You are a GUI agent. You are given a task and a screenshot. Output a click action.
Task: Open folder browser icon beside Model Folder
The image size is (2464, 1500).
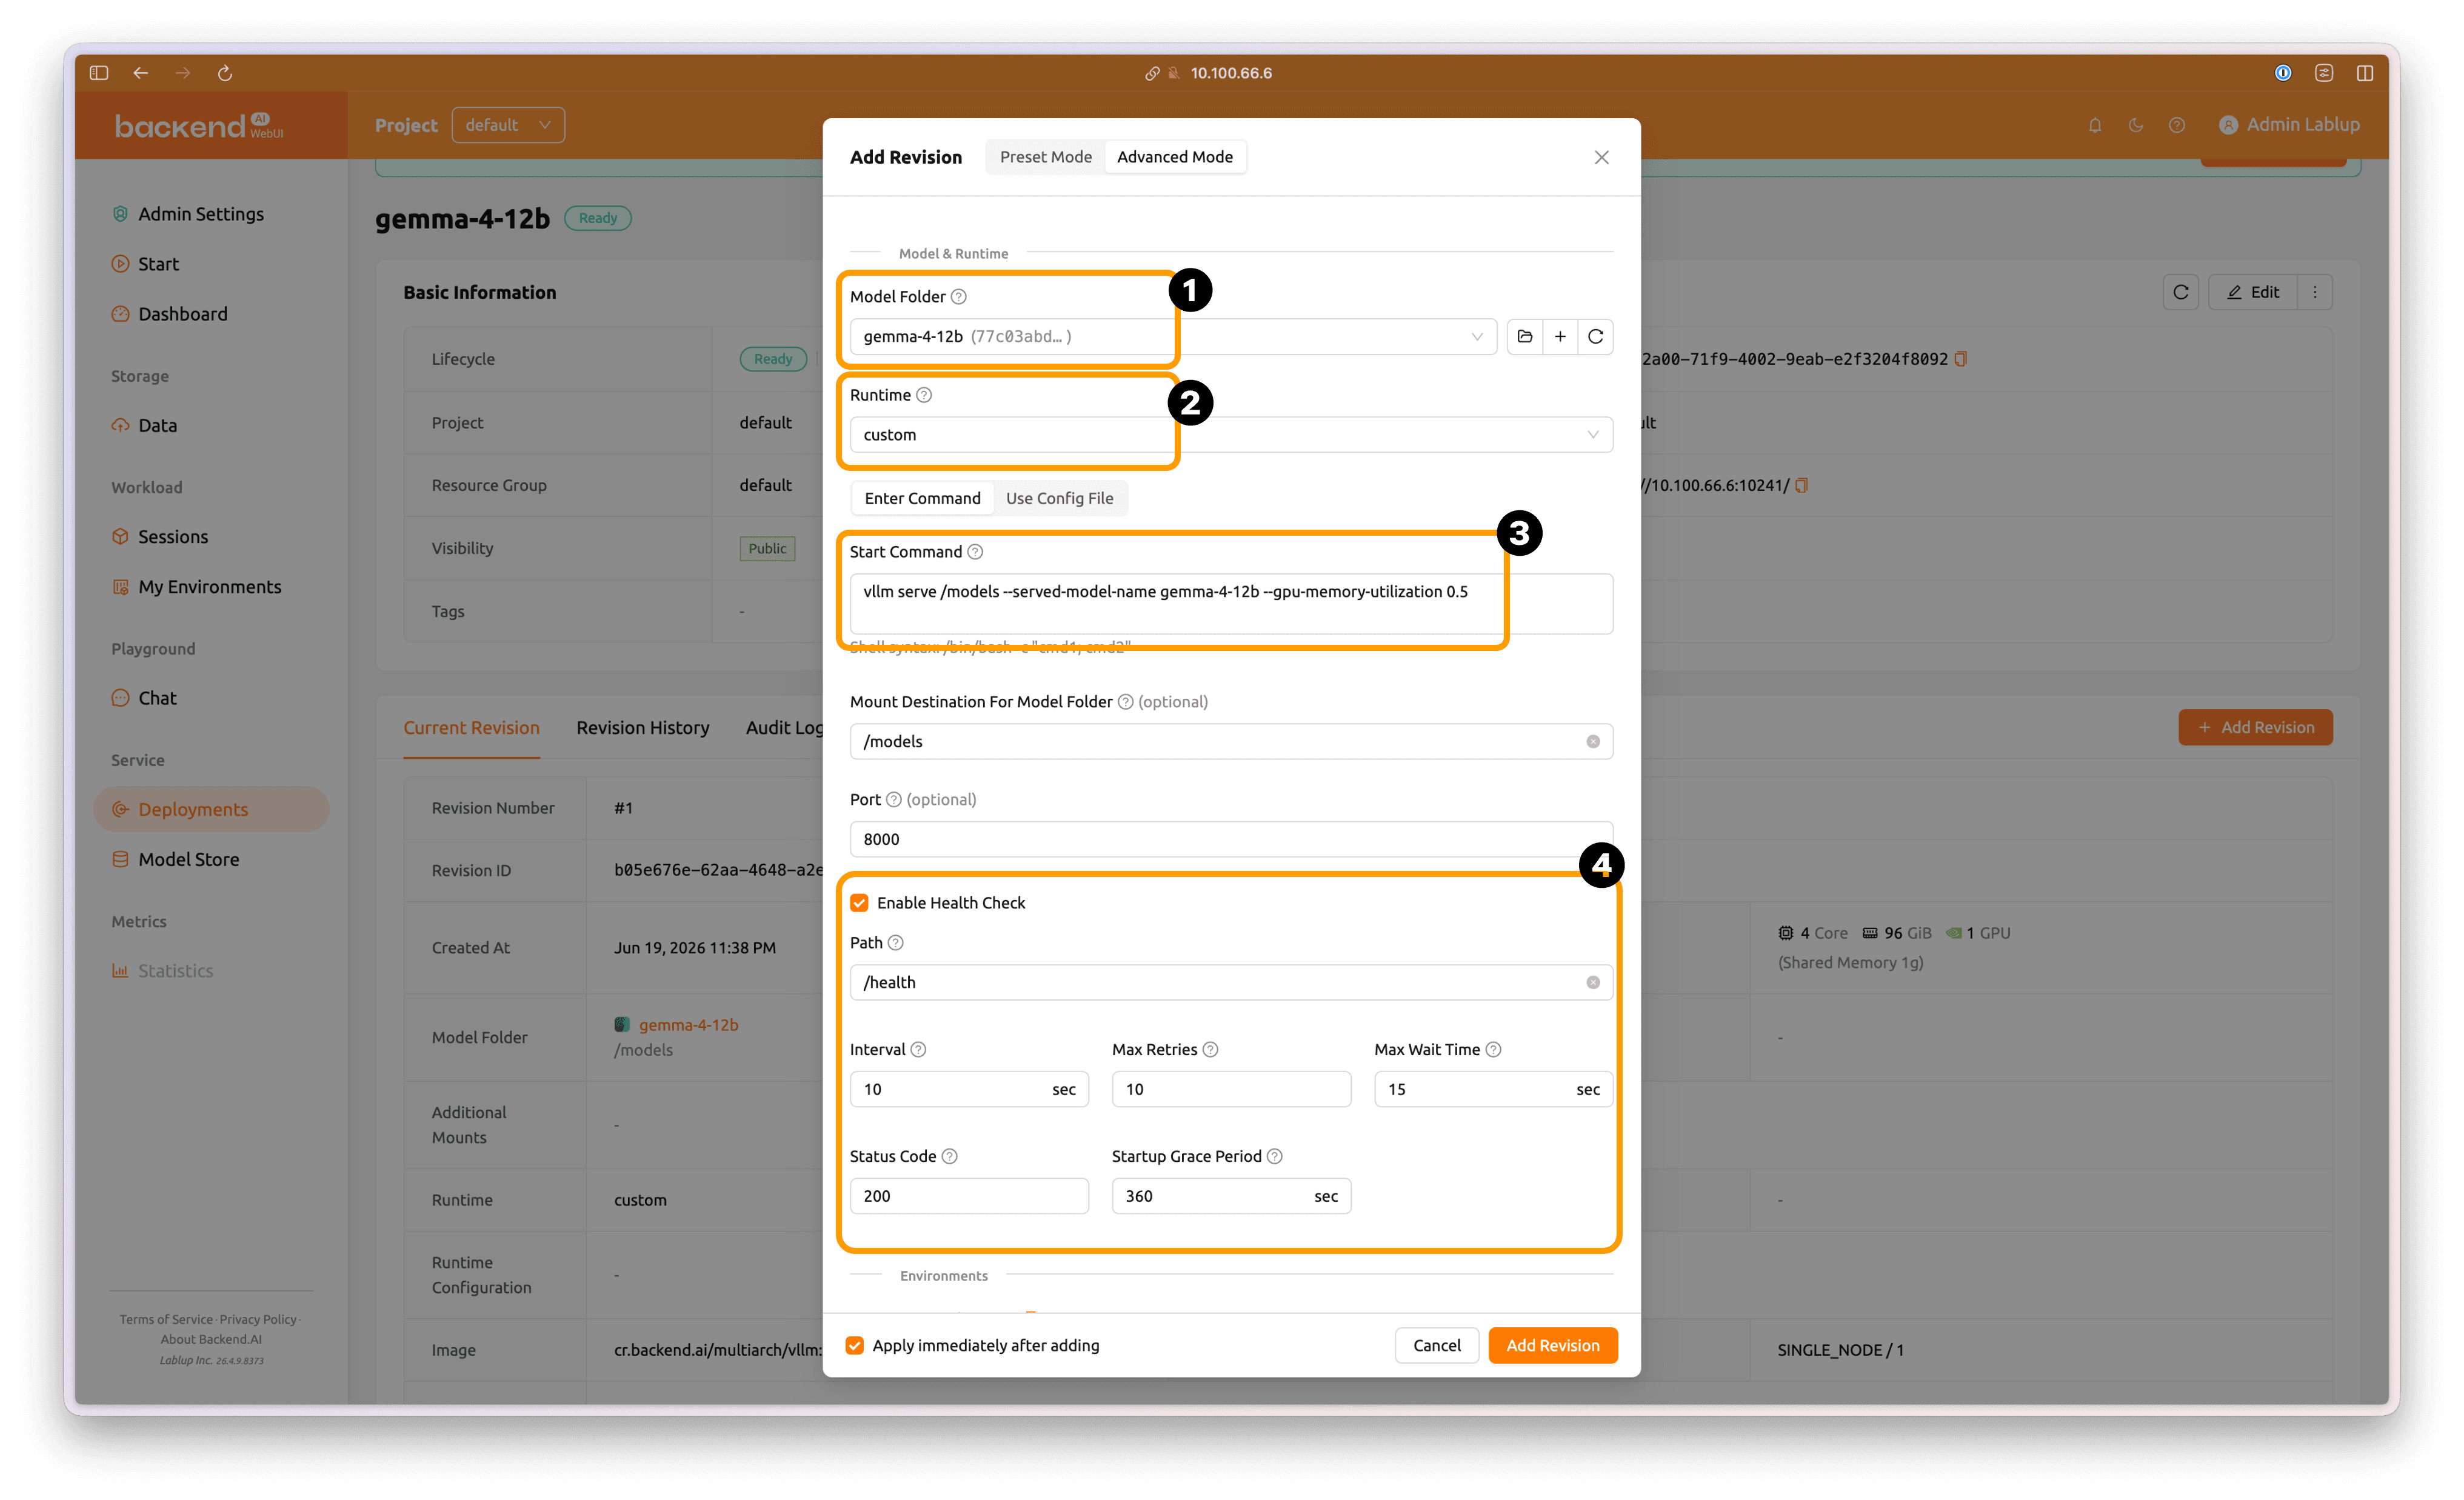coord(1524,336)
